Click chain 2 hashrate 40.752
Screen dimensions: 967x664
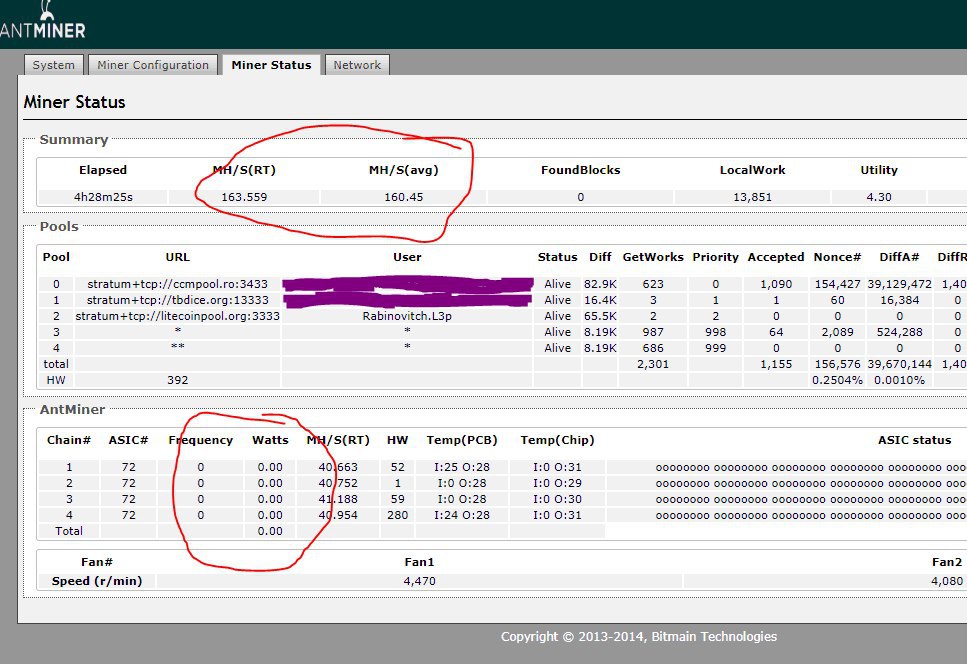338,483
